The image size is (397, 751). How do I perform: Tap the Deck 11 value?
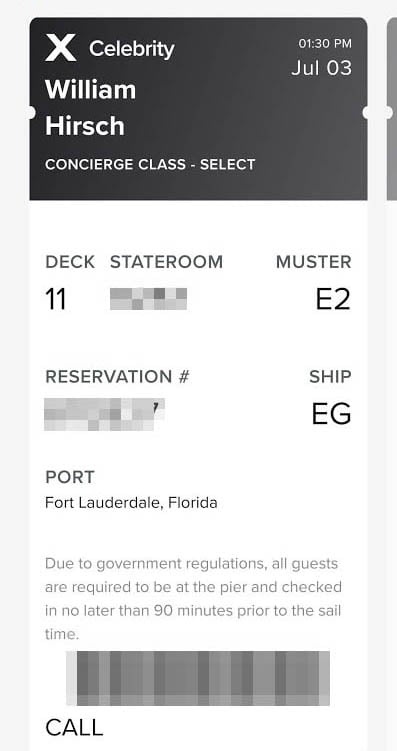tap(56, 299)
